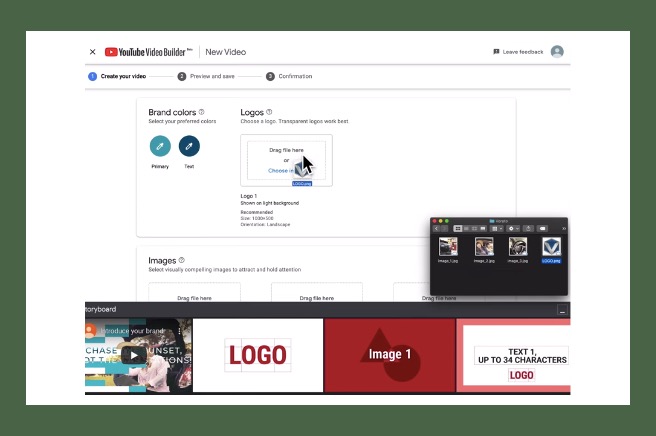Click the Finder back arrow button
Viewport: 656px width, 436px height.
click(x=436, y=228)
